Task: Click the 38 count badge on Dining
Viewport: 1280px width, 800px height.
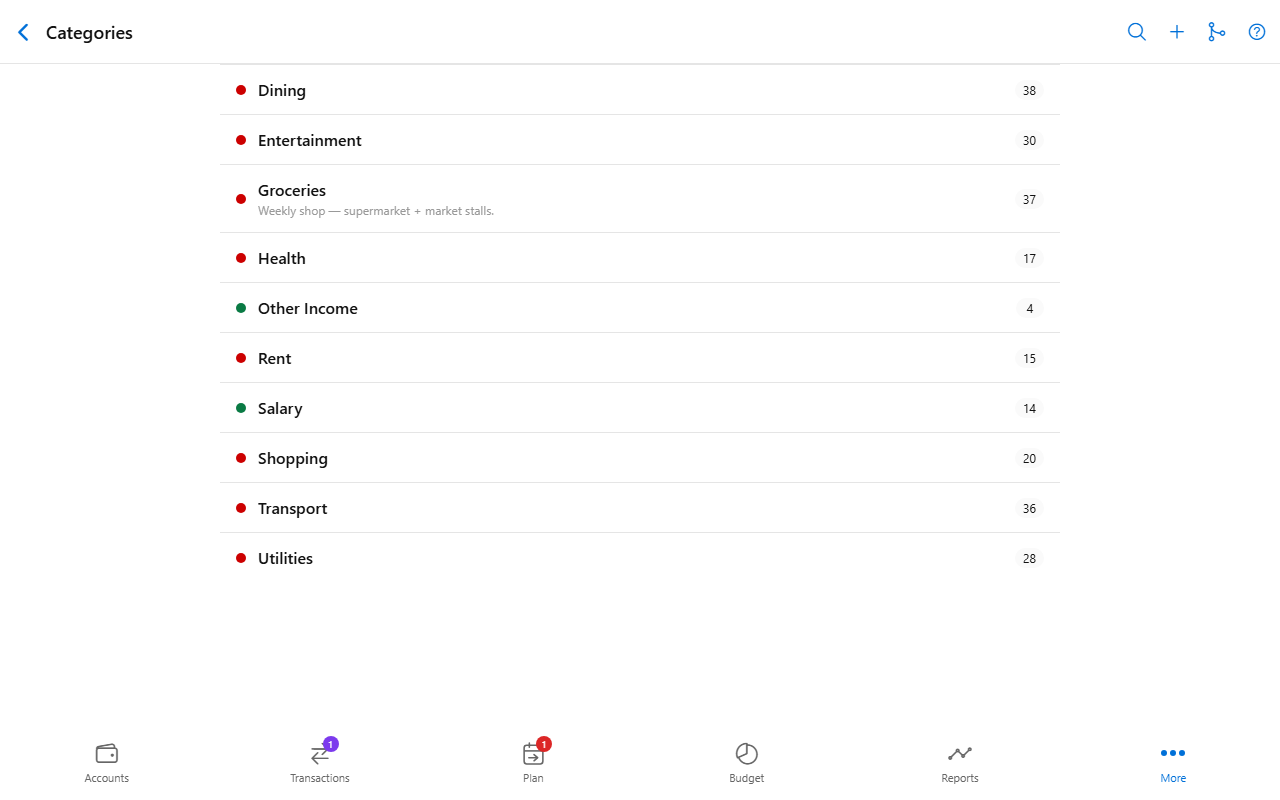Action: tap(1029, 90)
